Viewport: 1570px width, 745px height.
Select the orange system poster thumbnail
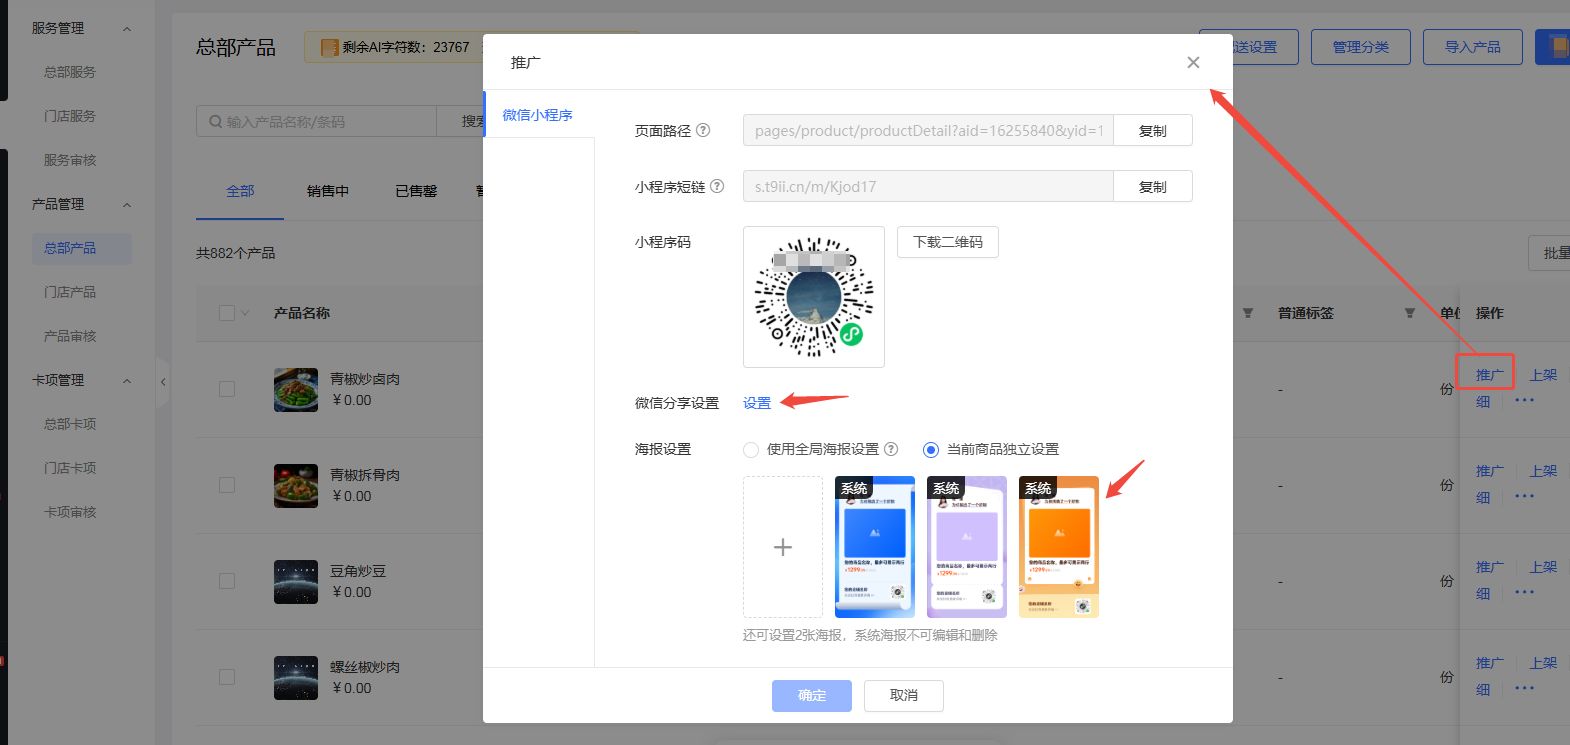[x=1058, y=547]
